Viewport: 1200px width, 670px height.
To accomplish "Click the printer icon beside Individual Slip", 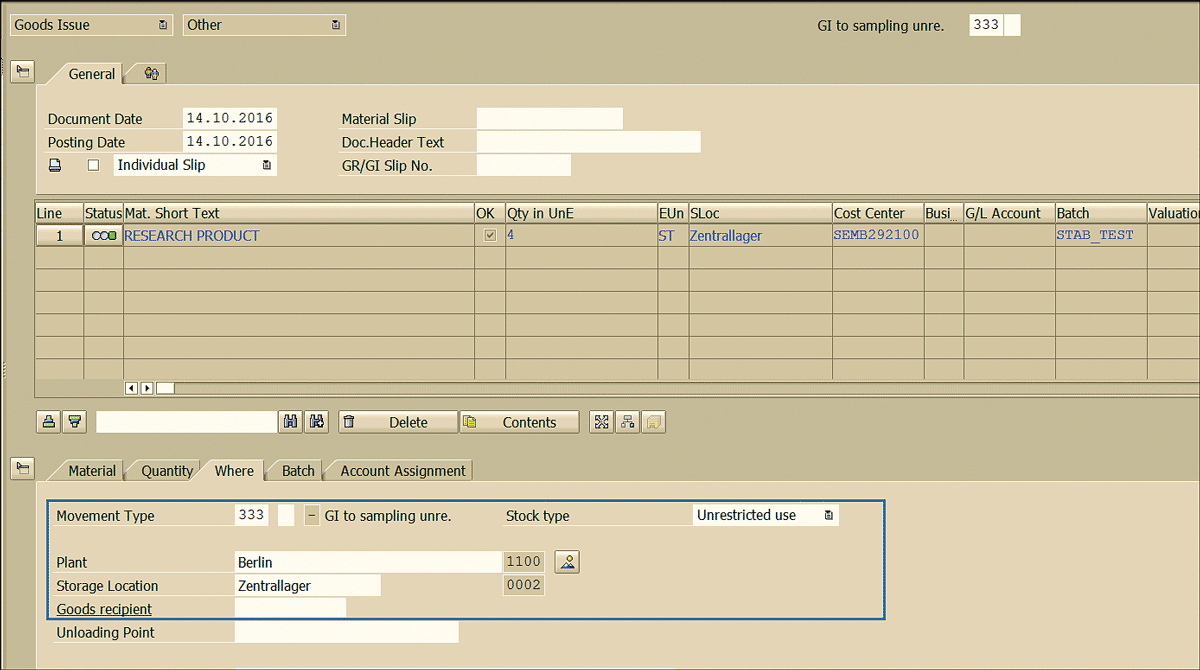I will click(56, 165).
